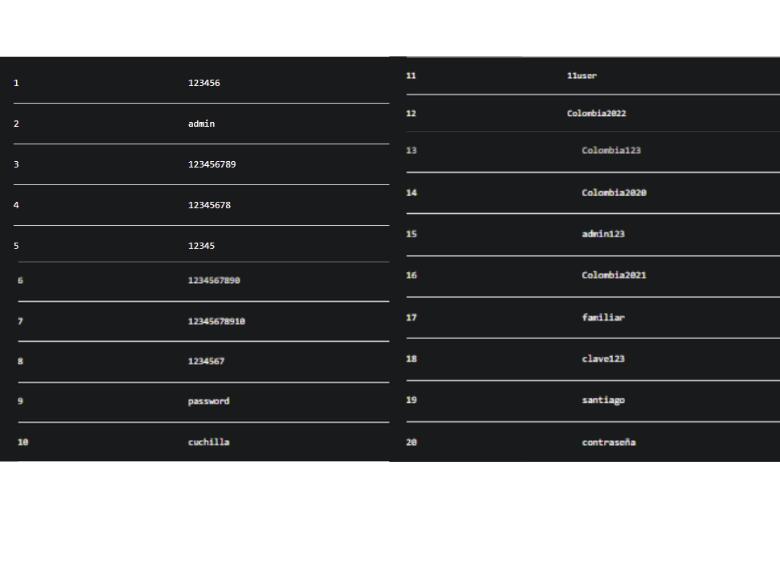Click the word 'password' in row 9
The width and height of the screenshot is (780, 565).
click(x=208, y=401)
